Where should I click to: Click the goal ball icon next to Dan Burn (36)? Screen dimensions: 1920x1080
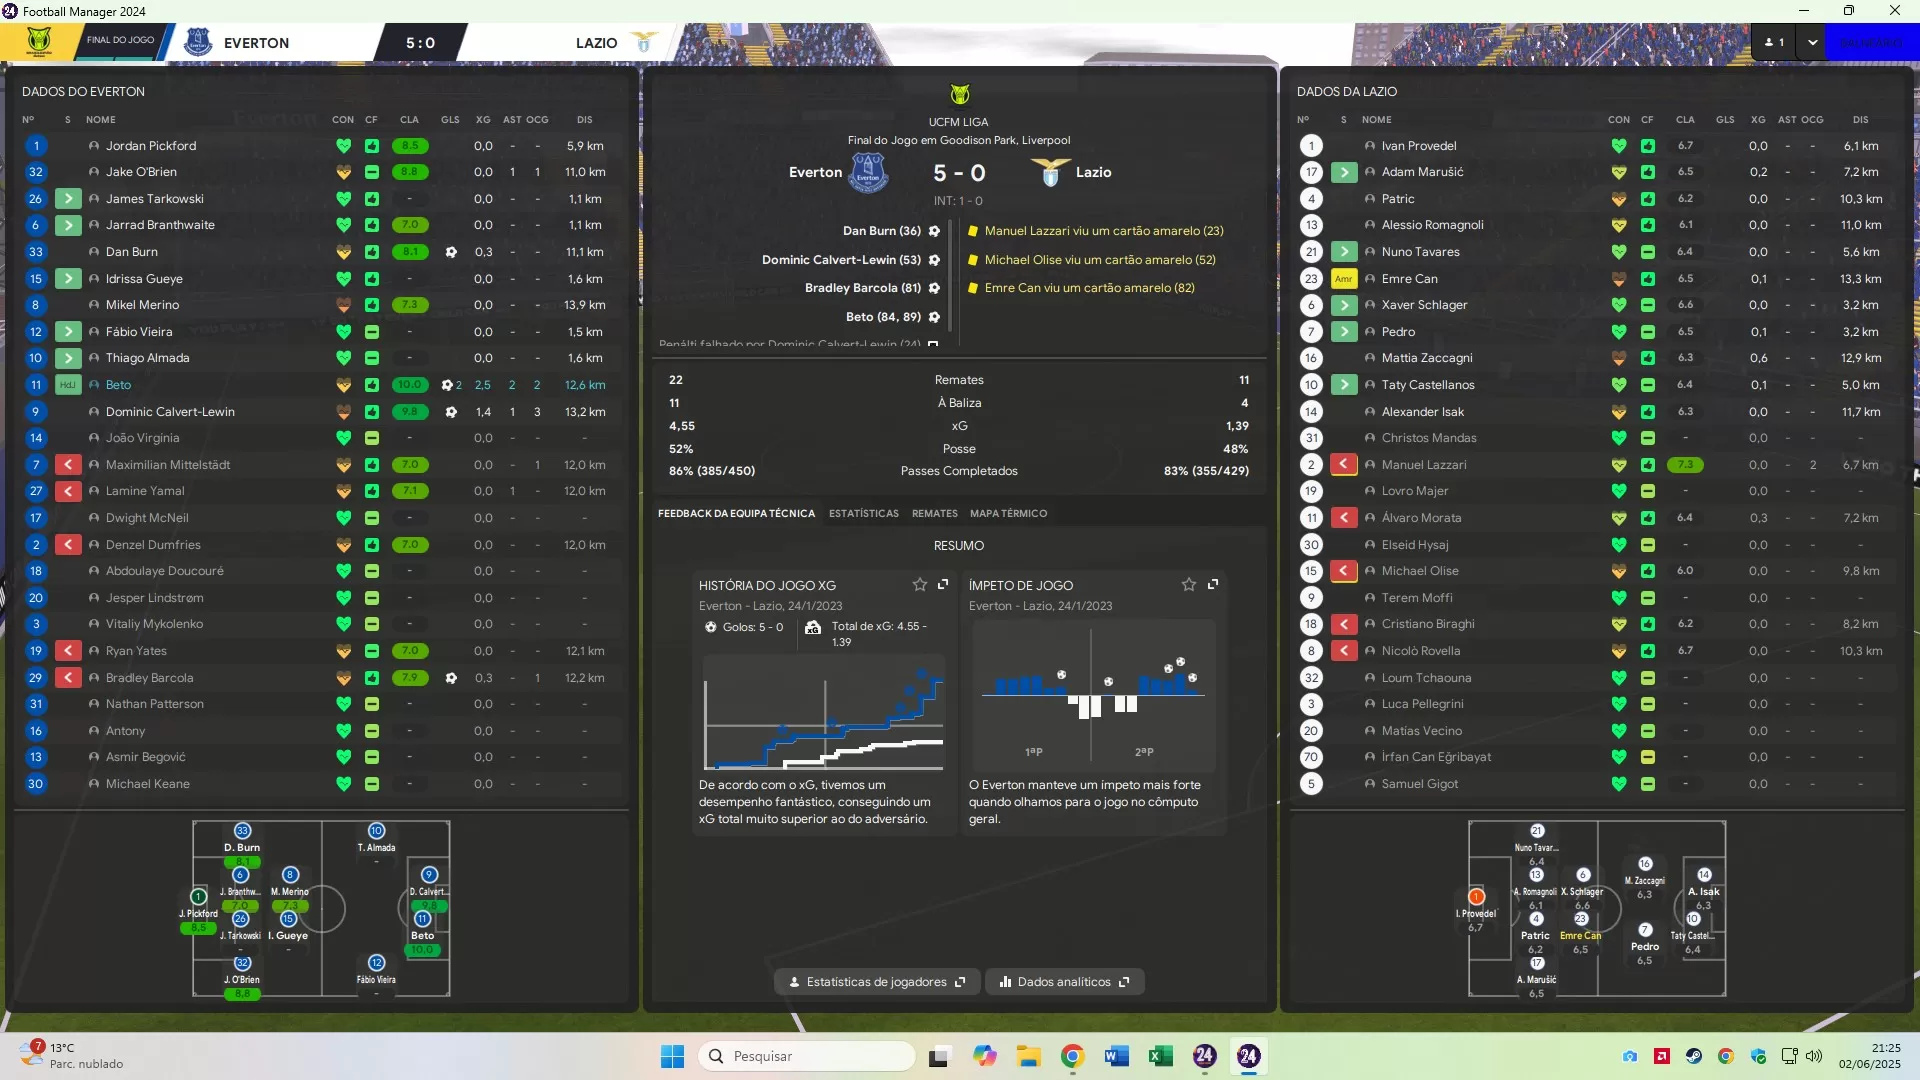(934, 231)
